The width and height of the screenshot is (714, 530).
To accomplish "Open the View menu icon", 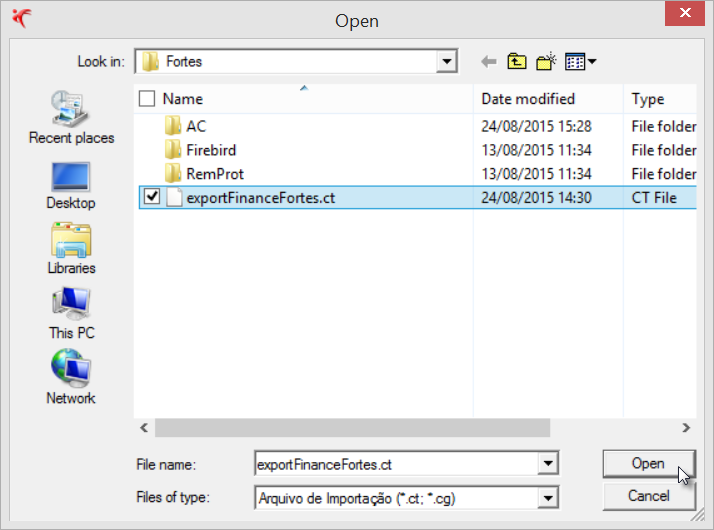I will click(x=580, y=62).
